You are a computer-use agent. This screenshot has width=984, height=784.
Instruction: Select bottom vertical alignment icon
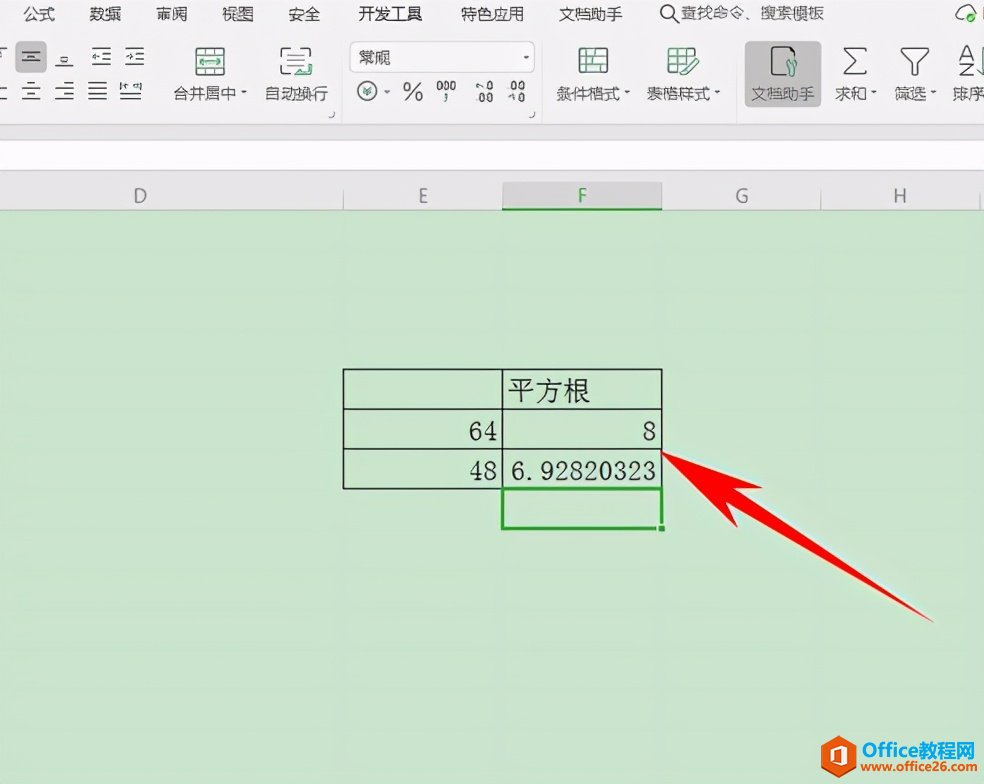point(64,59)
